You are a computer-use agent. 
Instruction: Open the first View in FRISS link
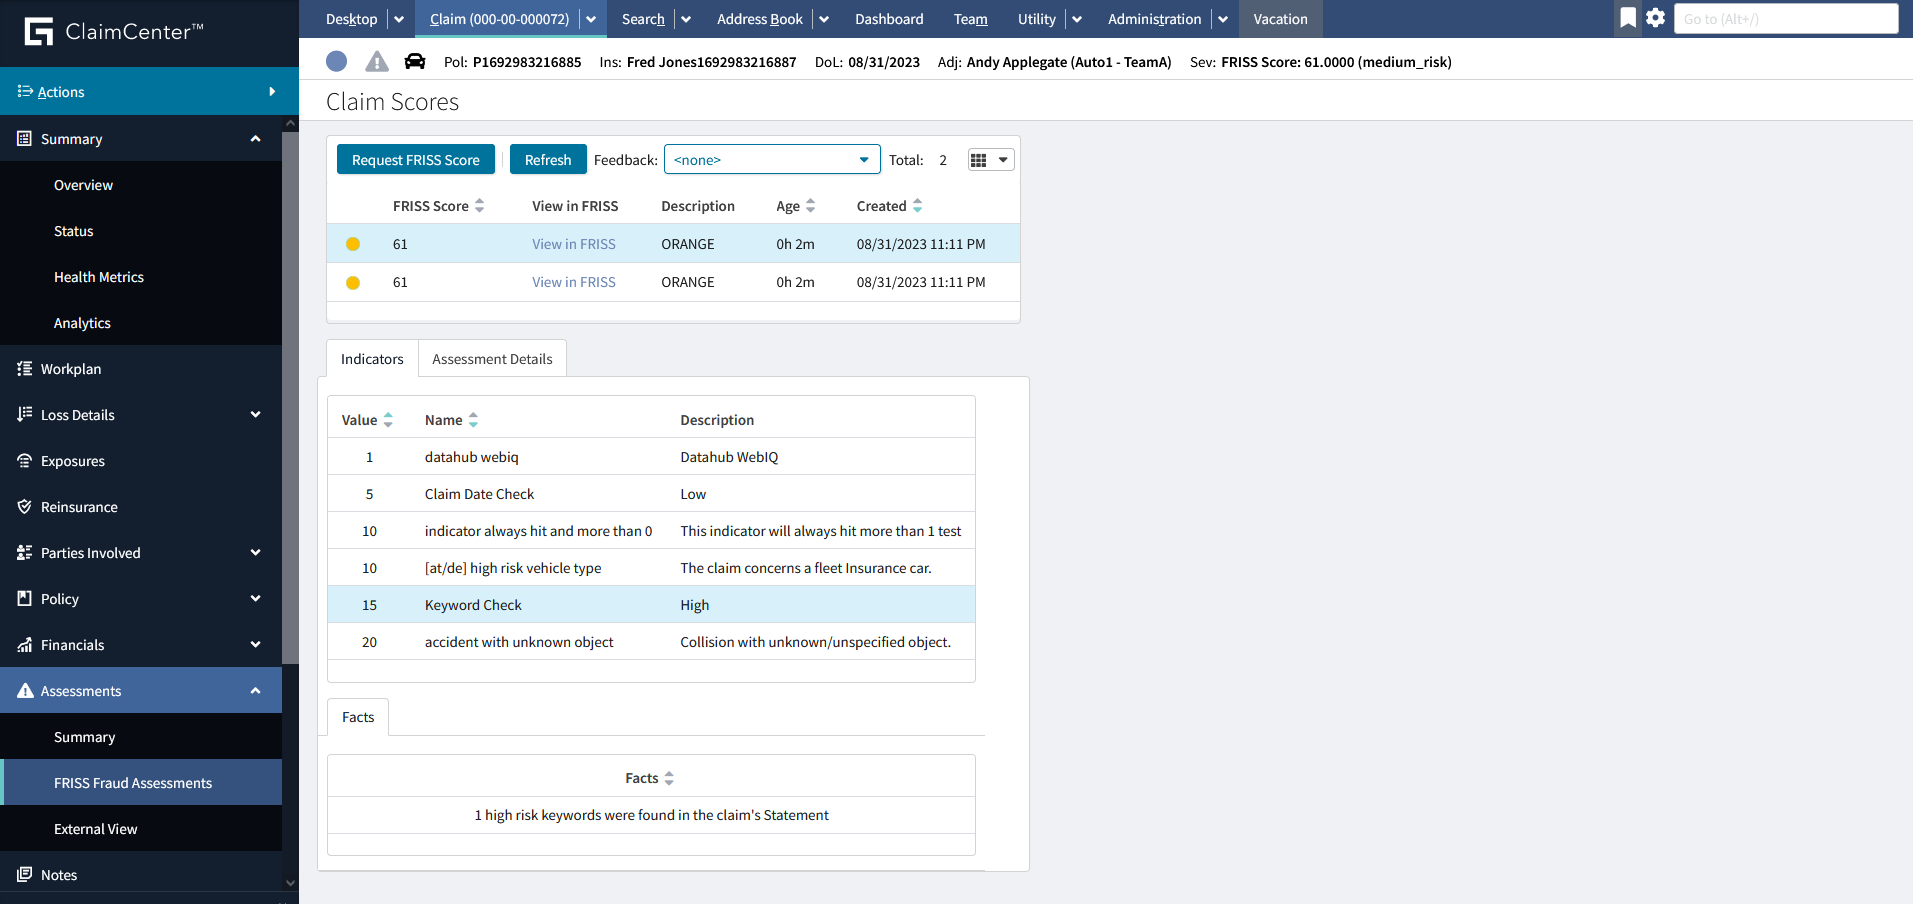point(573,244)
